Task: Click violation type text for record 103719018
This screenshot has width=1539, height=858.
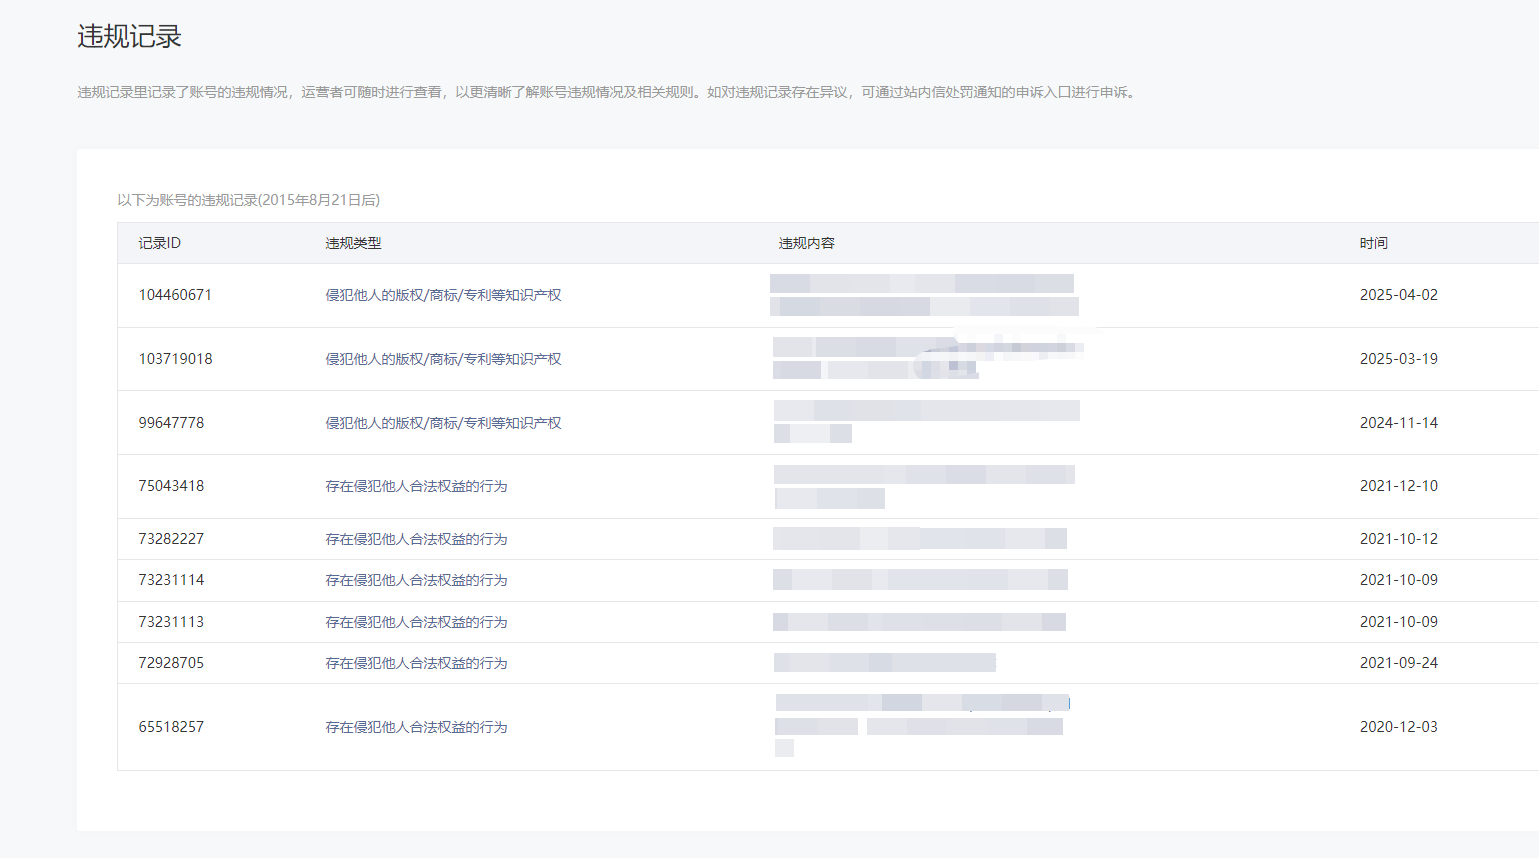Action: pyautogui.click(x=443, y=359)
